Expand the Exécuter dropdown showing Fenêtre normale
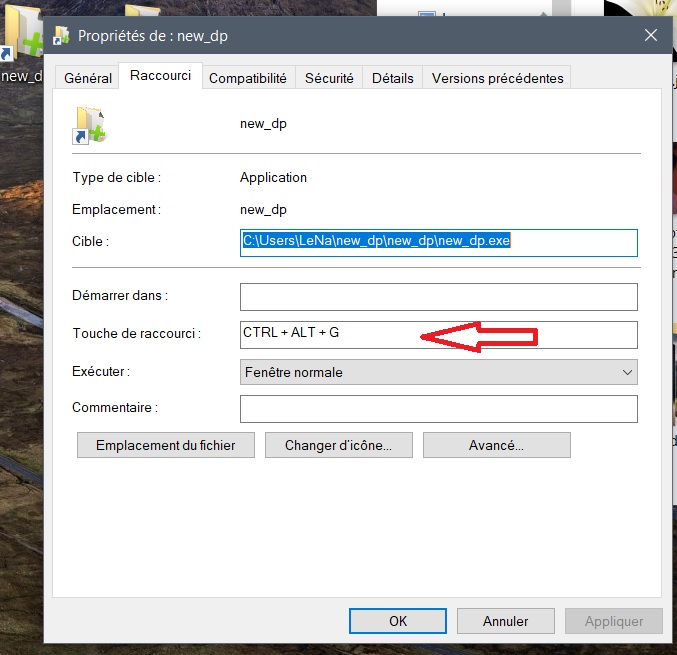The width and height of the screenshot is (677, 655). point(438,372)
